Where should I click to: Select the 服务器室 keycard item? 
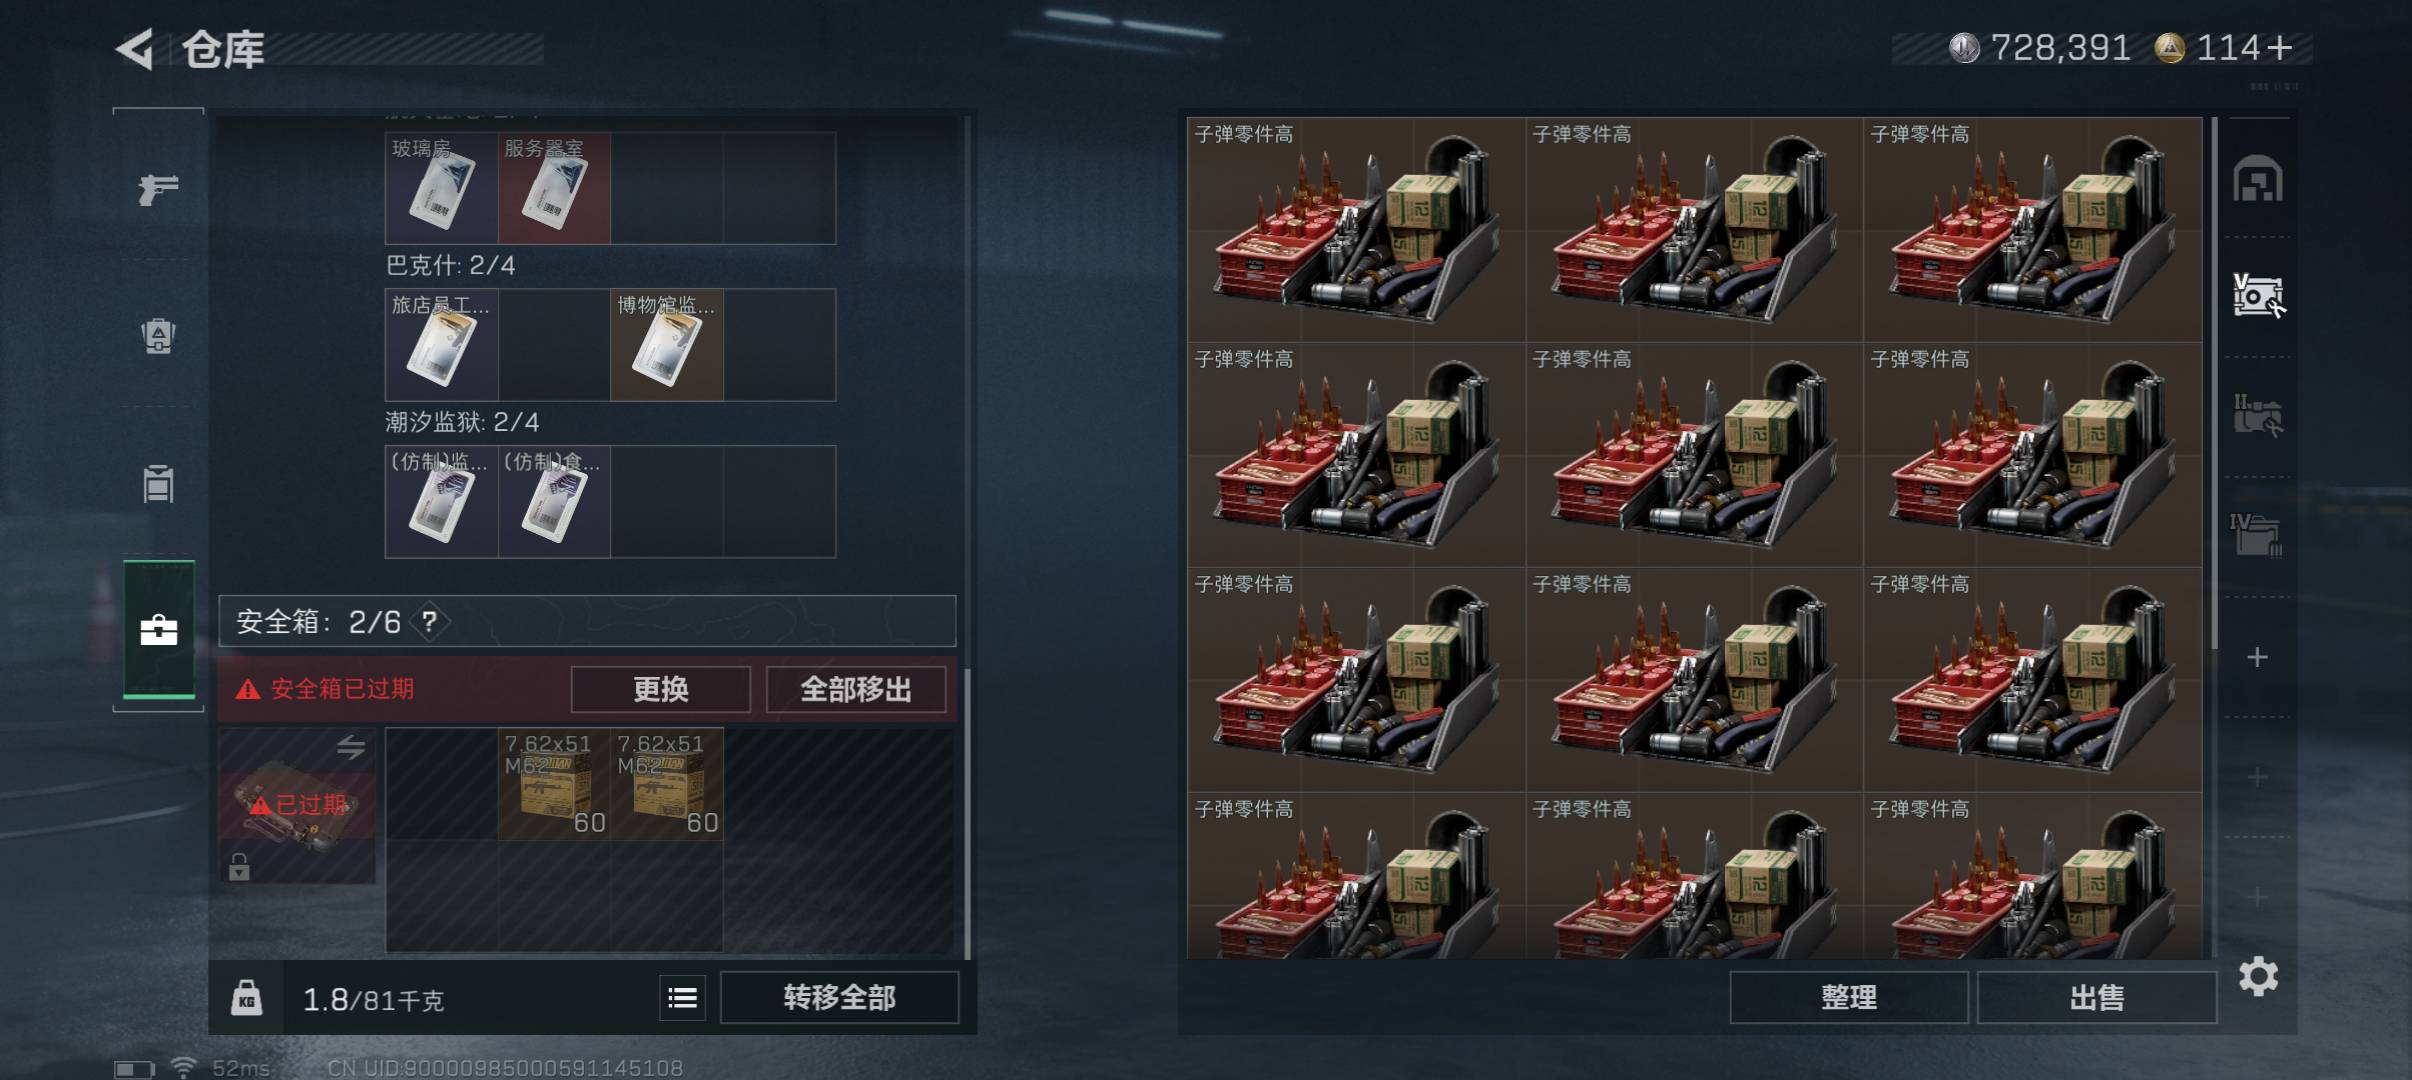pos(554,188)
